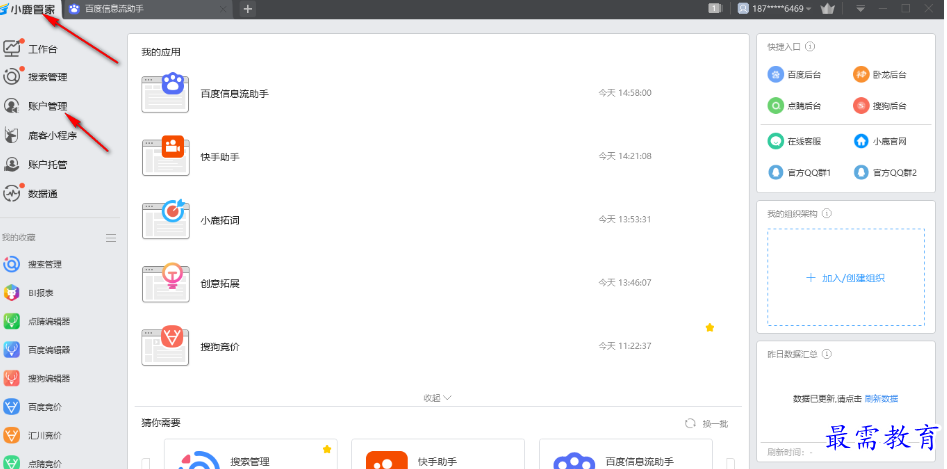947x469 pixels.
Task: Open 搜索管理 in the top navigation list
Action: point(36,77)
